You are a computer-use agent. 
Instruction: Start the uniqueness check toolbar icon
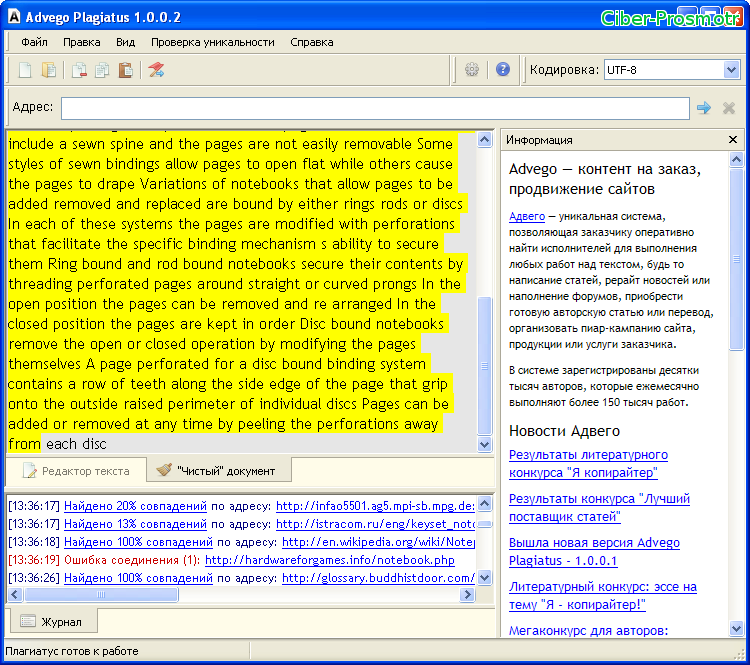click(156, 70)
